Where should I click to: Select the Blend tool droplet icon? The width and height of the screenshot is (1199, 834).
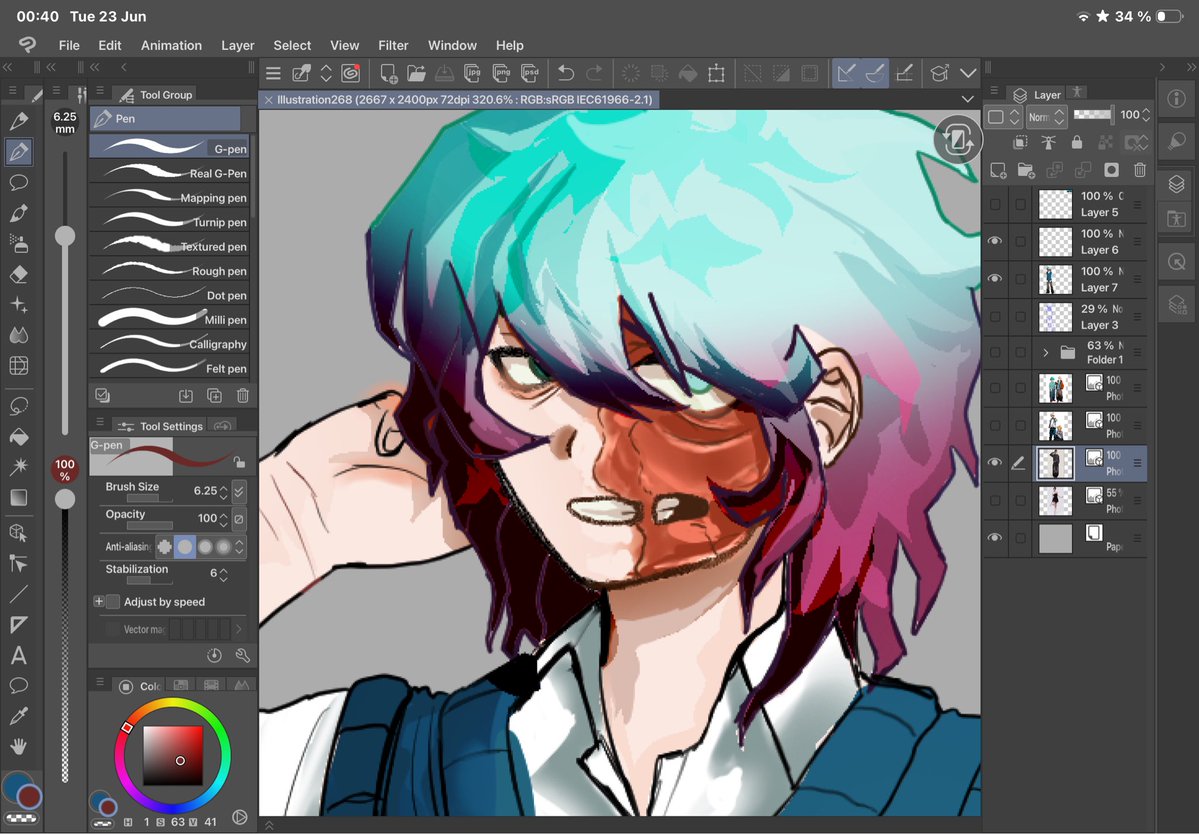(19, 335)
